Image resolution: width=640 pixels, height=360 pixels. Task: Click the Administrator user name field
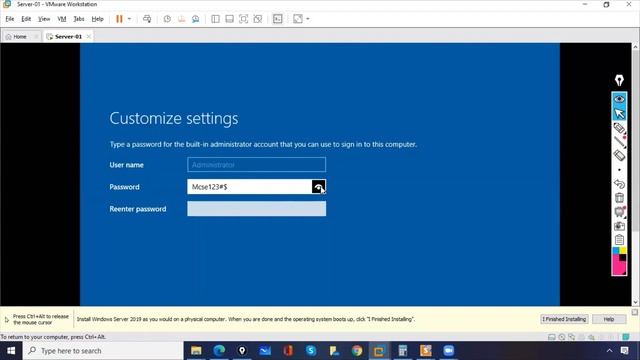click(256, 164)
